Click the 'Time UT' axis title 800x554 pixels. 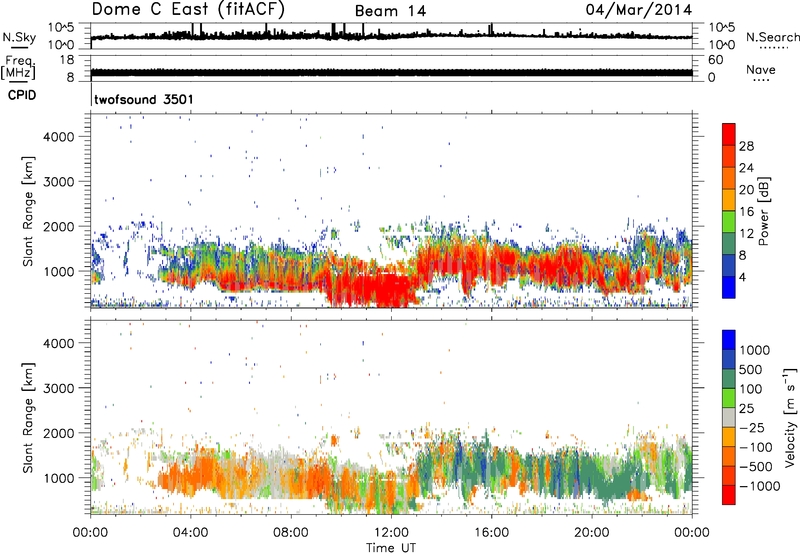coord(391,548)
